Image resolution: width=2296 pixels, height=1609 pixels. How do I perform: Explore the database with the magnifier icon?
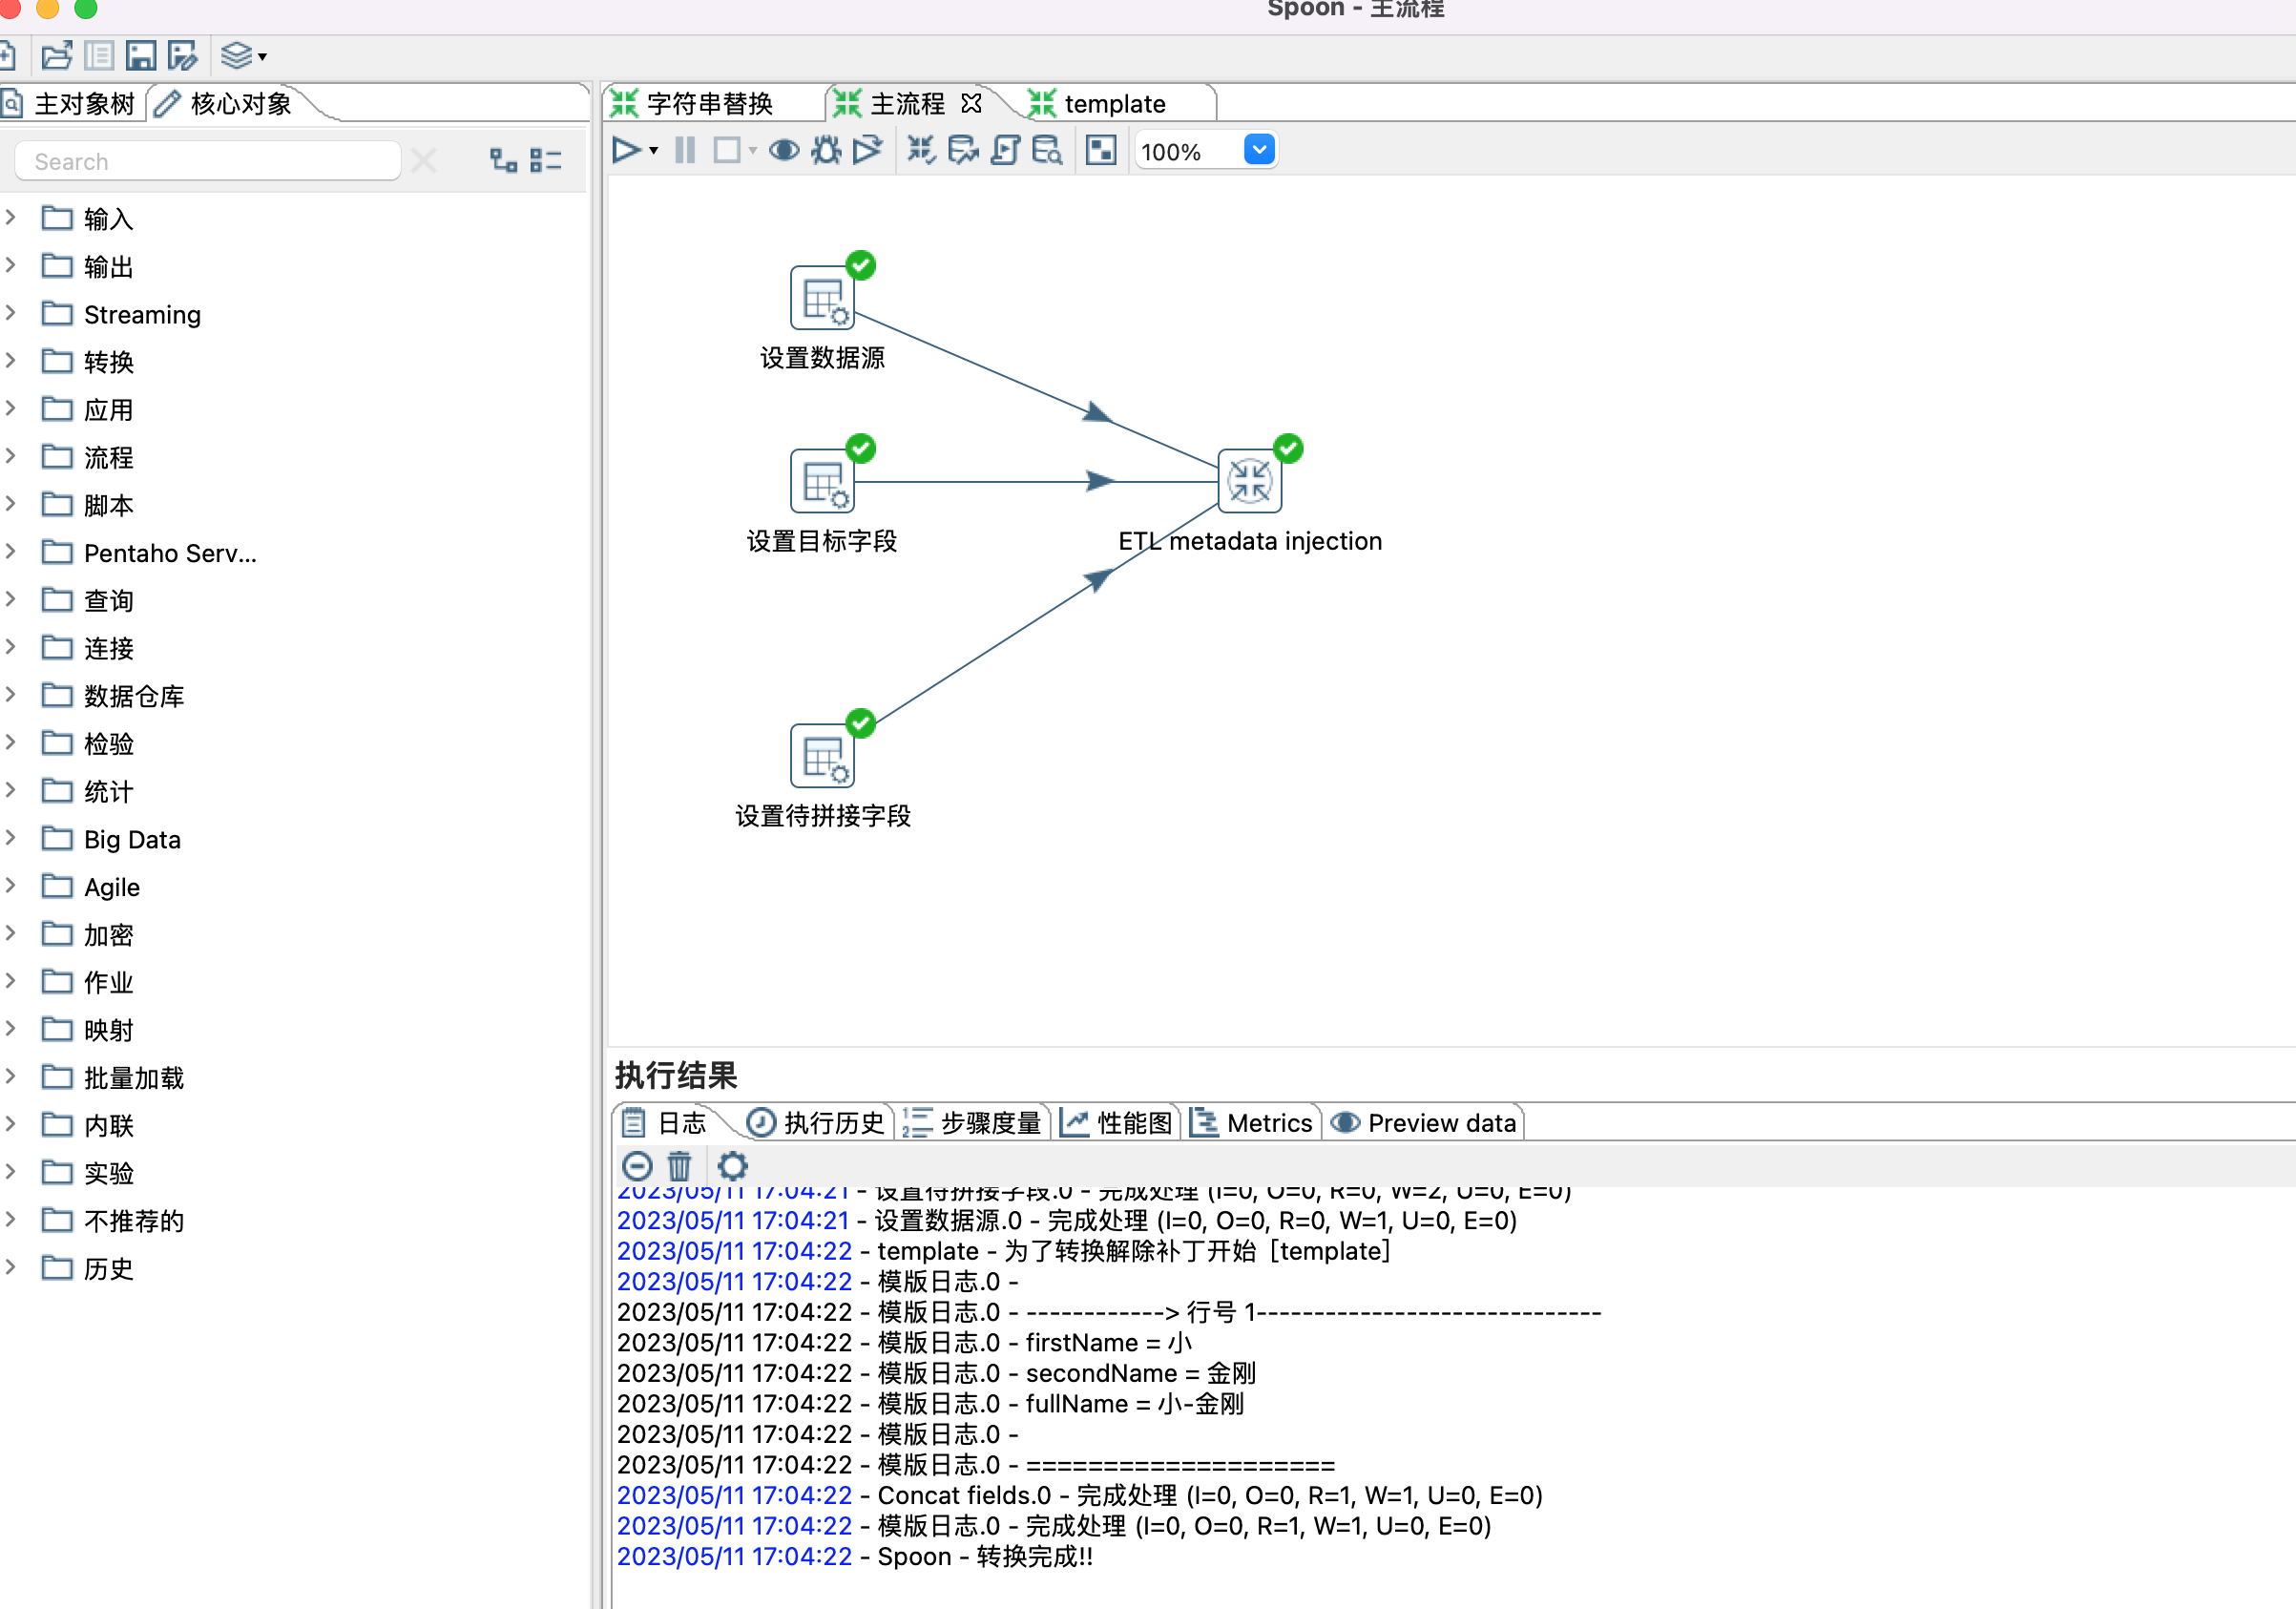pos(1045,149)
